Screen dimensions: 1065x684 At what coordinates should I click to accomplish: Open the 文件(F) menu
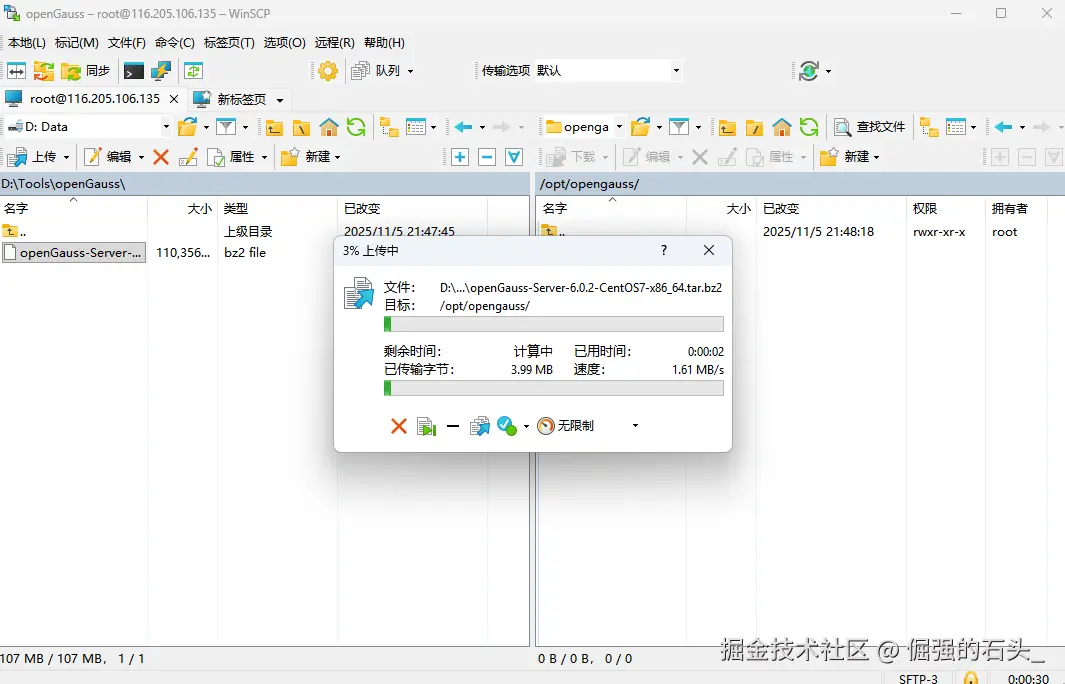[x=126, y=43]
